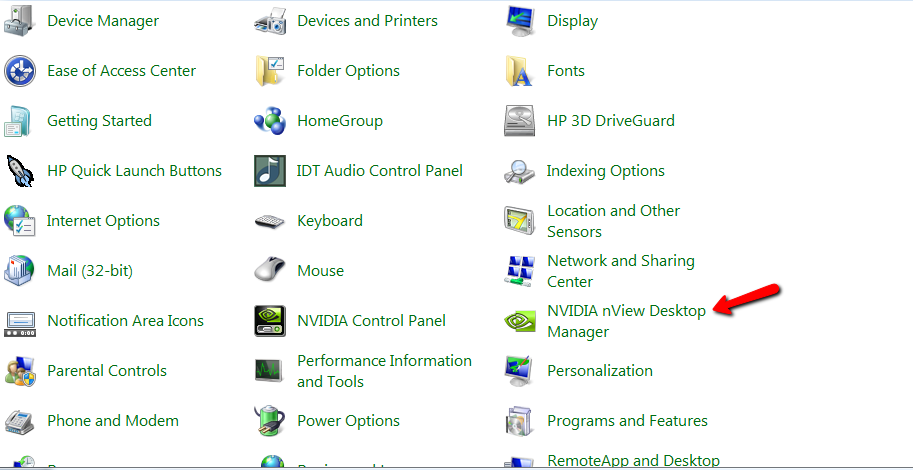This screenshot has height=470, width=913.
Task: Select the Display link
Action: (x=572, y=22)
